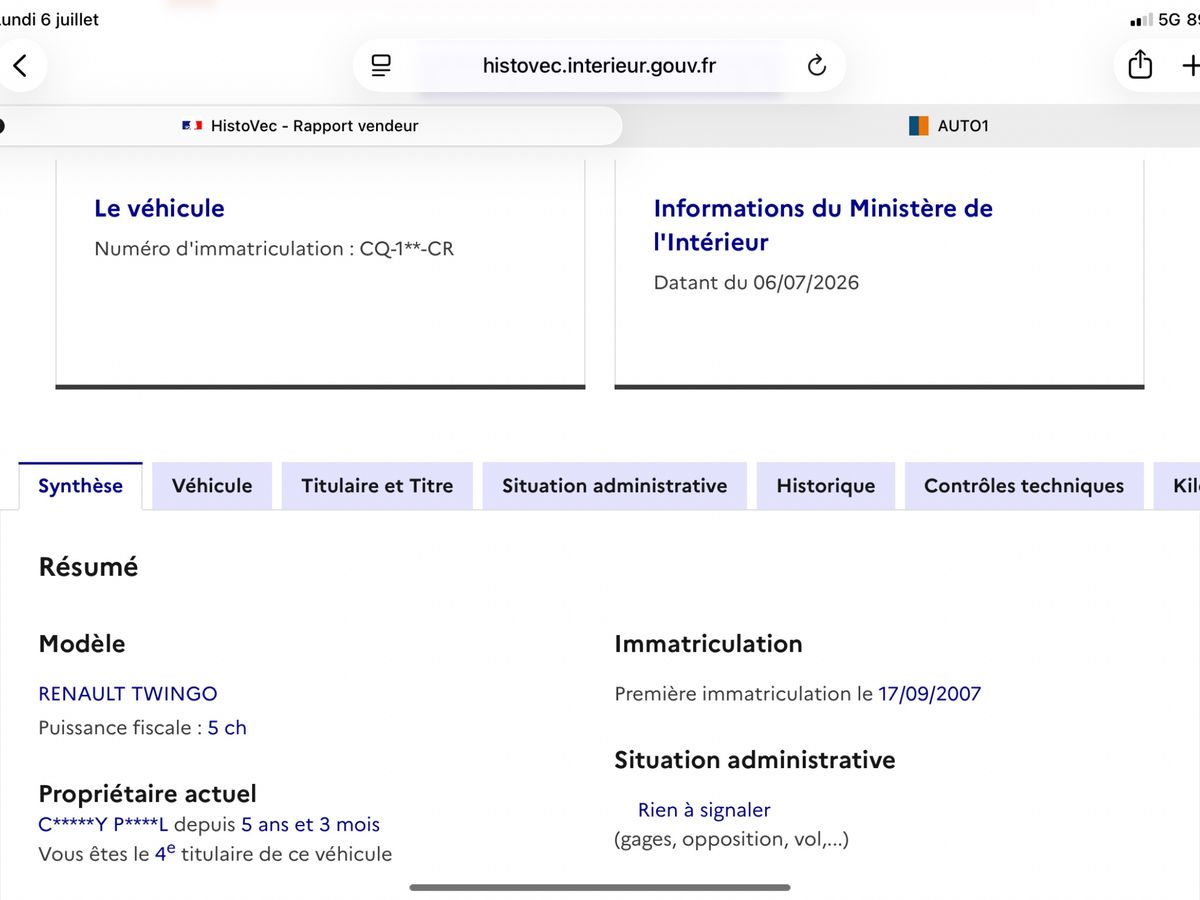Open the page reader menu icon
1200x900 pixels.
click(x=381, y=66)
